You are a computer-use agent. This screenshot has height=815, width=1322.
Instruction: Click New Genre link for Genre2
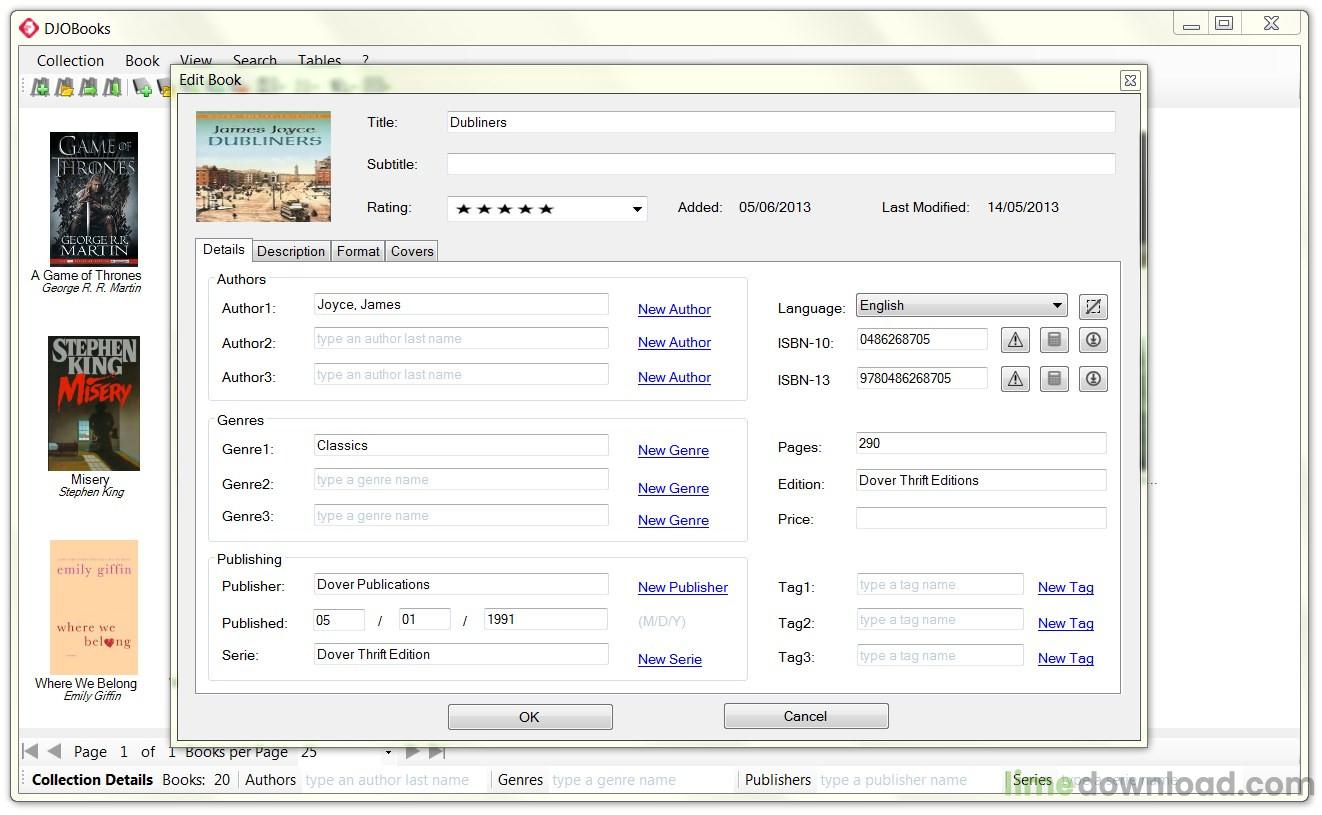673,488
